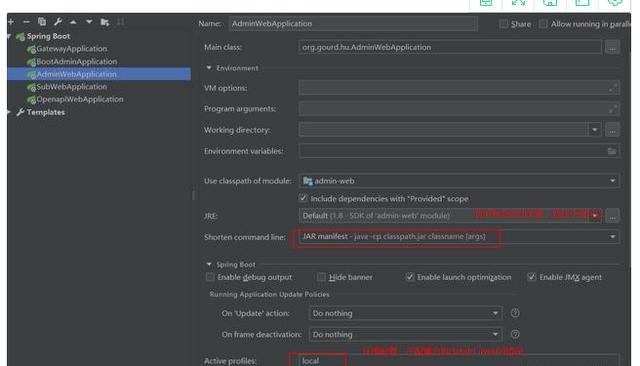Browse Working directory with ellipsis button
The width and height of the screenshot is (640, 366).
[612, 130]
